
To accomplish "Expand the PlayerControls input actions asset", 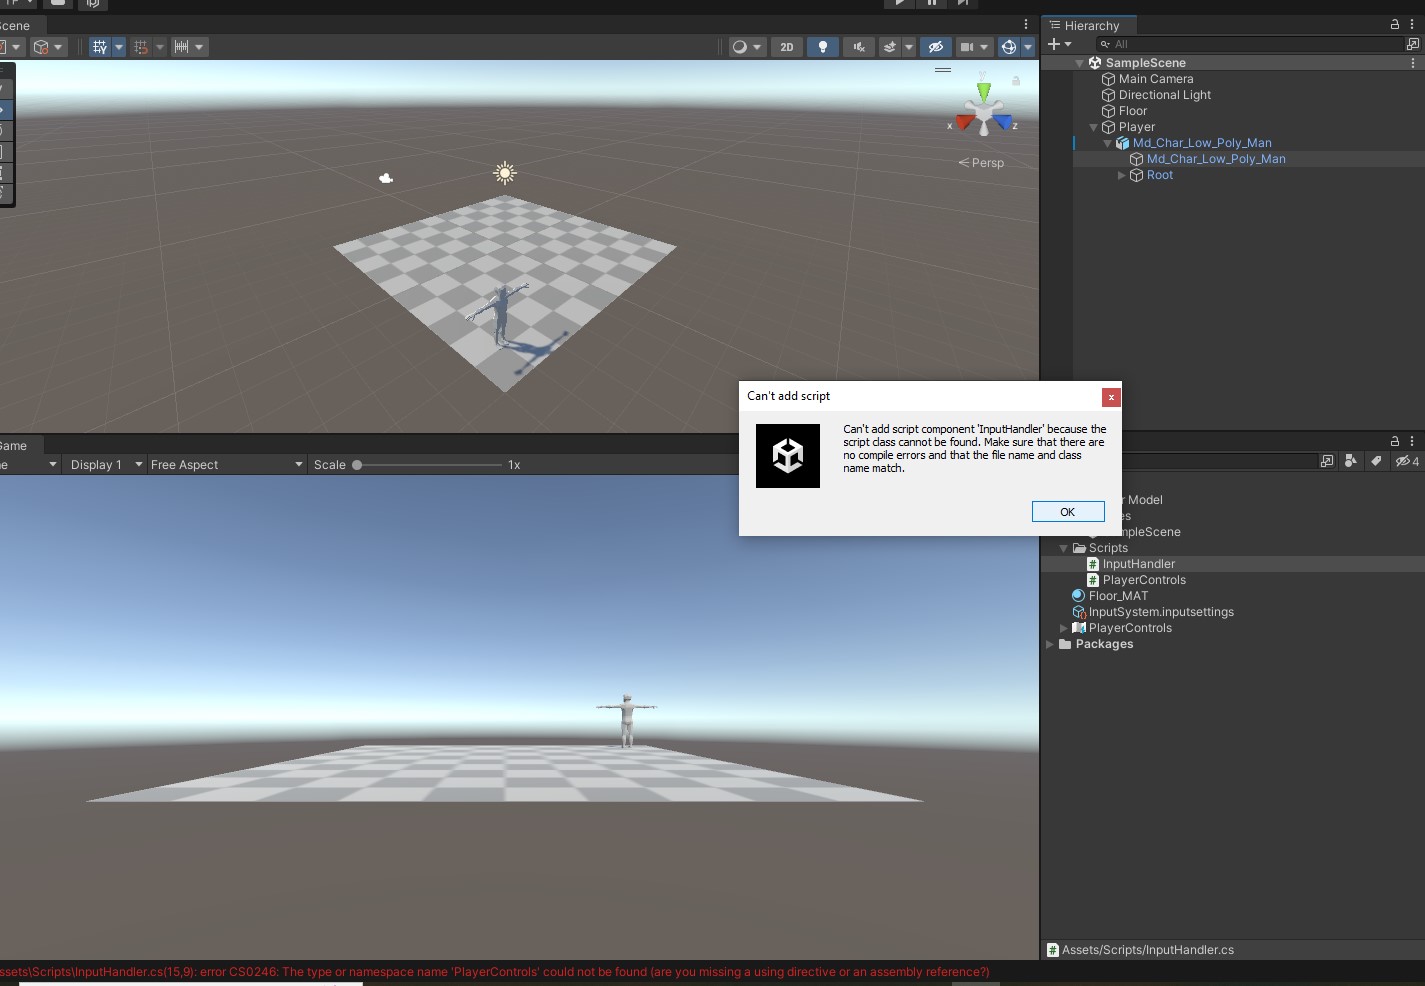I will (1063, 628).
